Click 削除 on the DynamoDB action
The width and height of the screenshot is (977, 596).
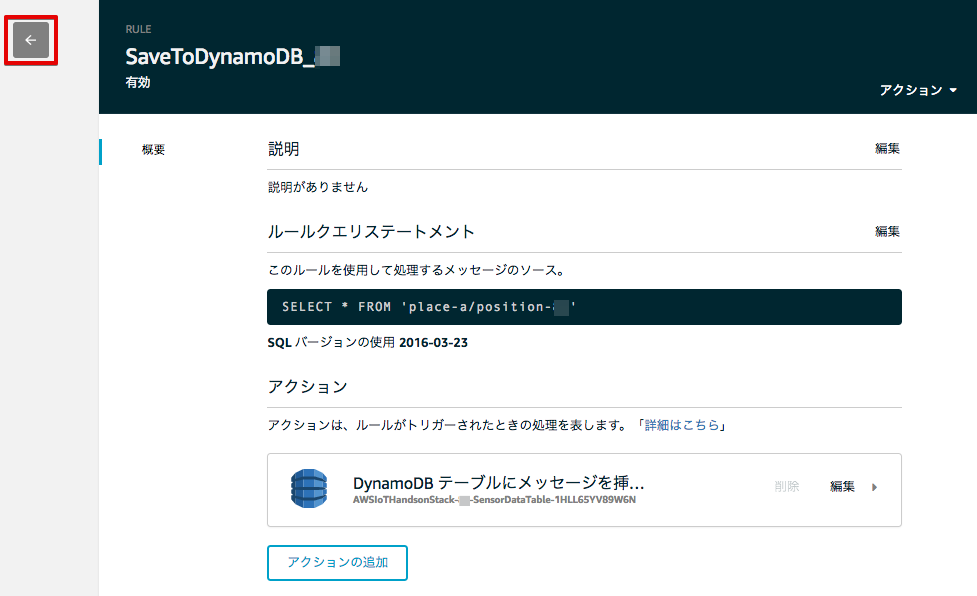[x=786, y=486]
